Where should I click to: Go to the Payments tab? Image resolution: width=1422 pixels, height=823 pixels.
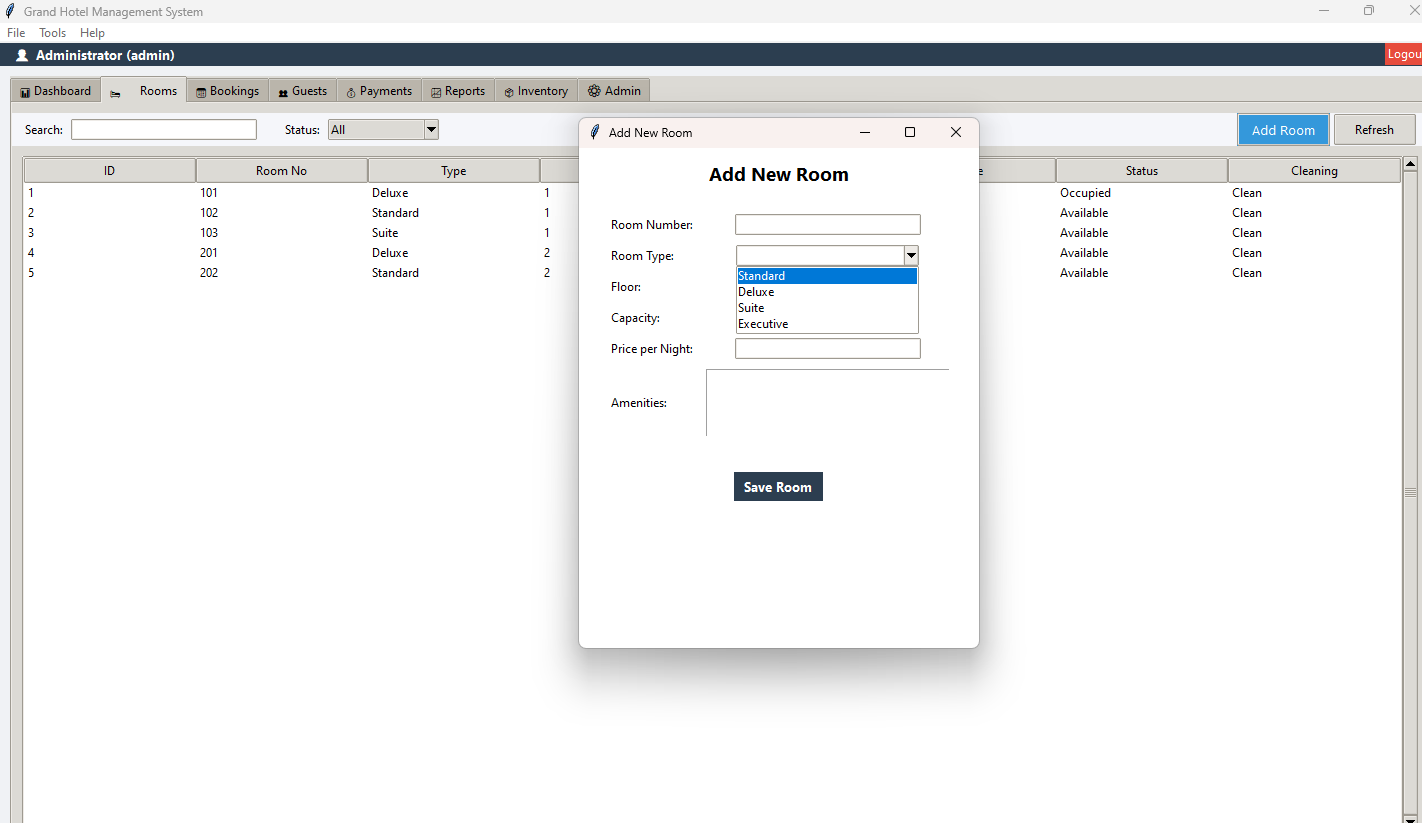379,91
